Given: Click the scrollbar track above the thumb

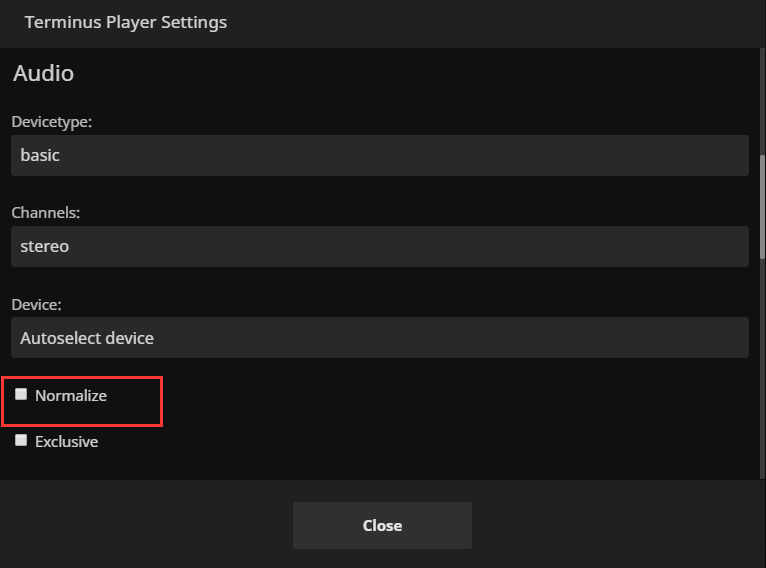Looking at the screenshot, I should click(x=762, y=100).
